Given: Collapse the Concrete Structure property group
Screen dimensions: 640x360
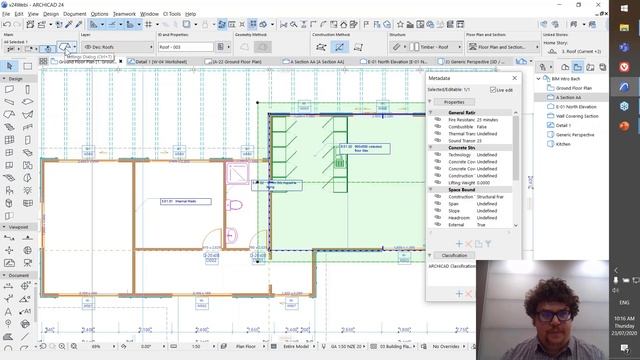Looking at the screenshot, I should 431,147.
